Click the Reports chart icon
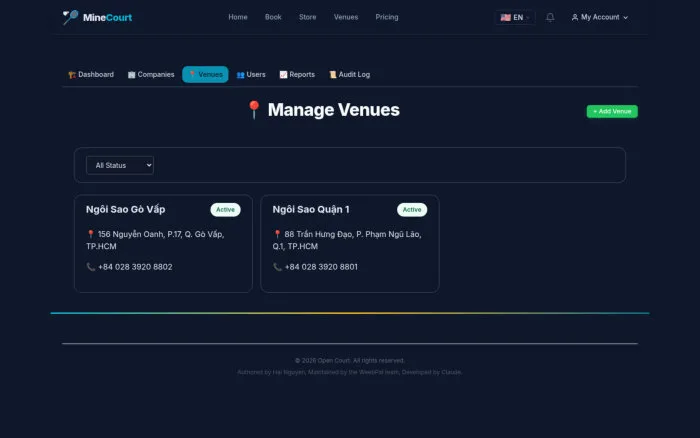The width and height of the screenshot is (700, 438). 283,75
